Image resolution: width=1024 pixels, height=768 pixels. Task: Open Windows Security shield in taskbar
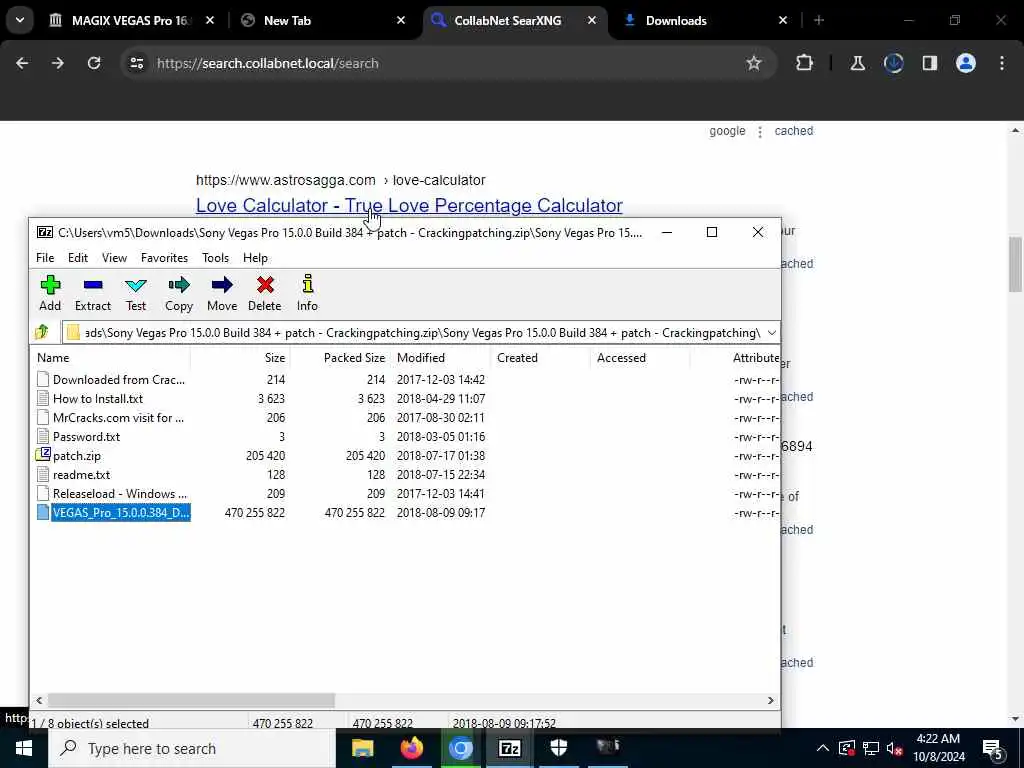point(558,748)
